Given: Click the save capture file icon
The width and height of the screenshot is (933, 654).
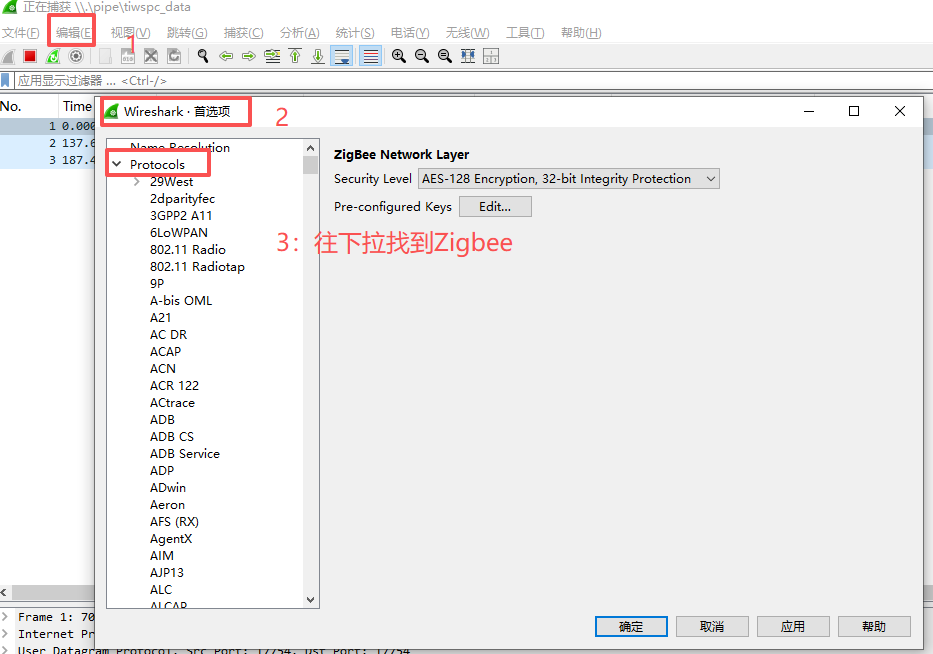Looking at the screenshot, I should pyautogui.click(x=128, y=57).
